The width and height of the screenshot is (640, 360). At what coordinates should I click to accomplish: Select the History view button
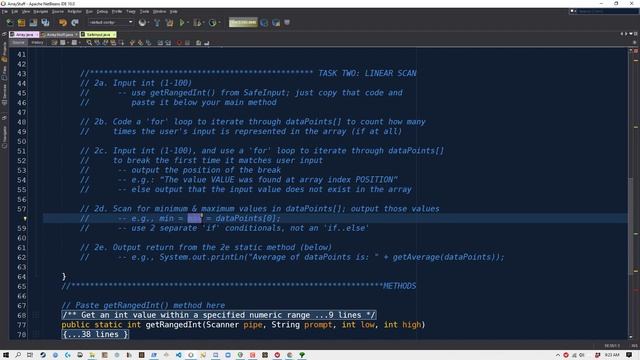(x=37, y=42)
